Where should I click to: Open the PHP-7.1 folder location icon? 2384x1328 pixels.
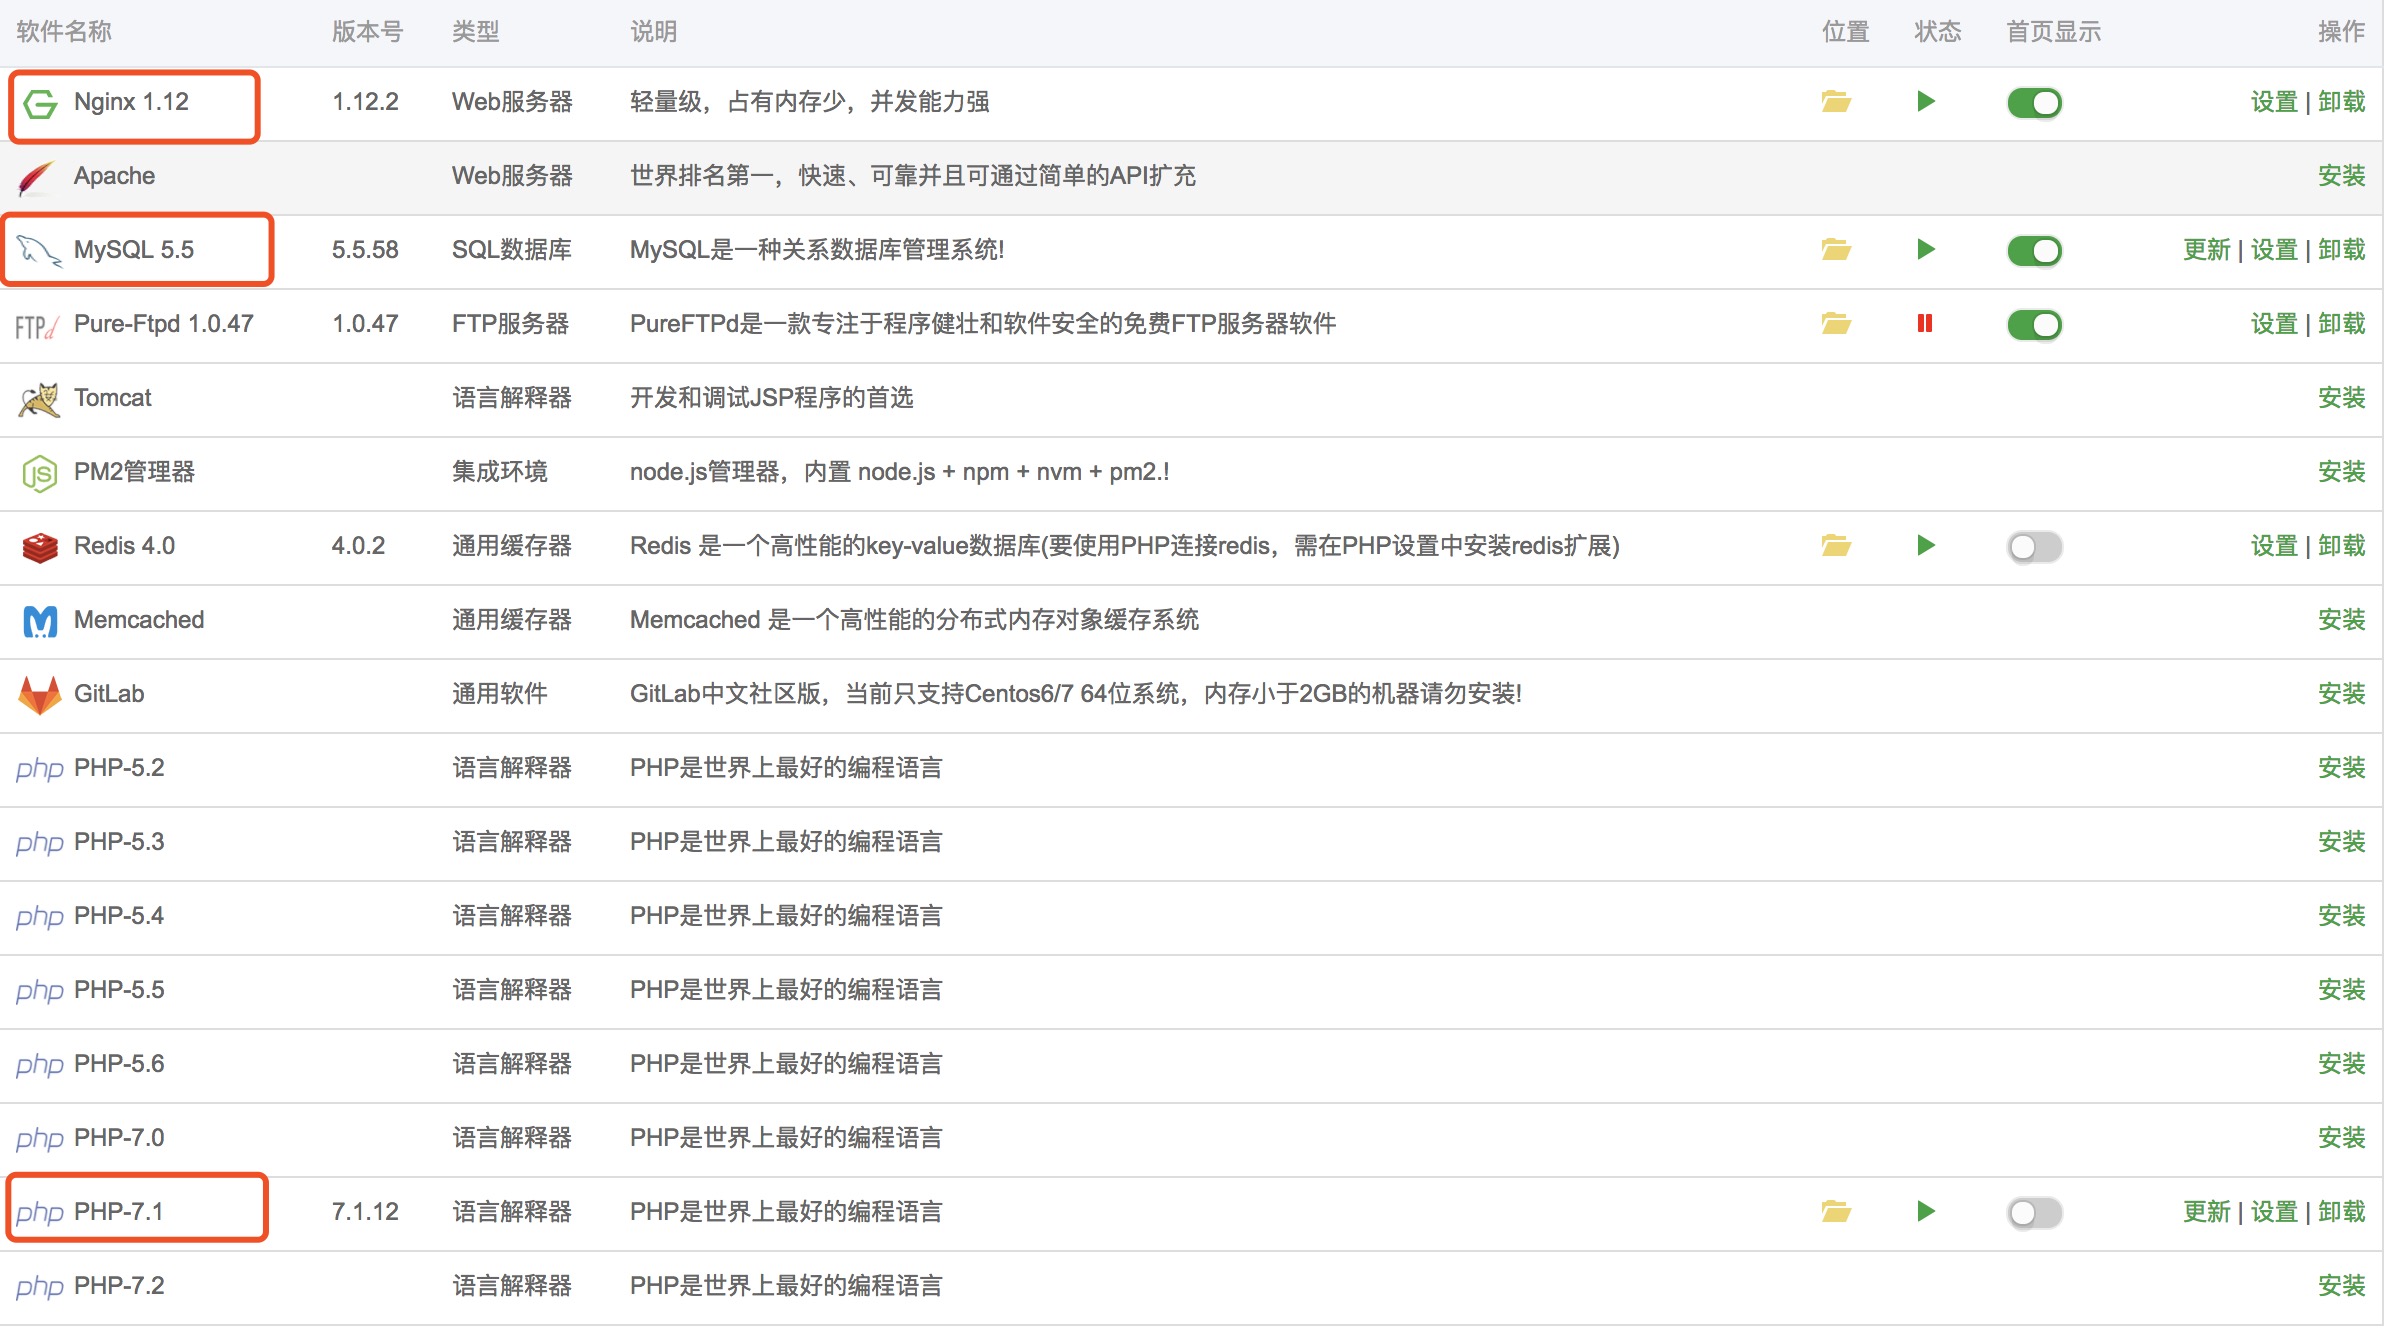[1836, 1212]
